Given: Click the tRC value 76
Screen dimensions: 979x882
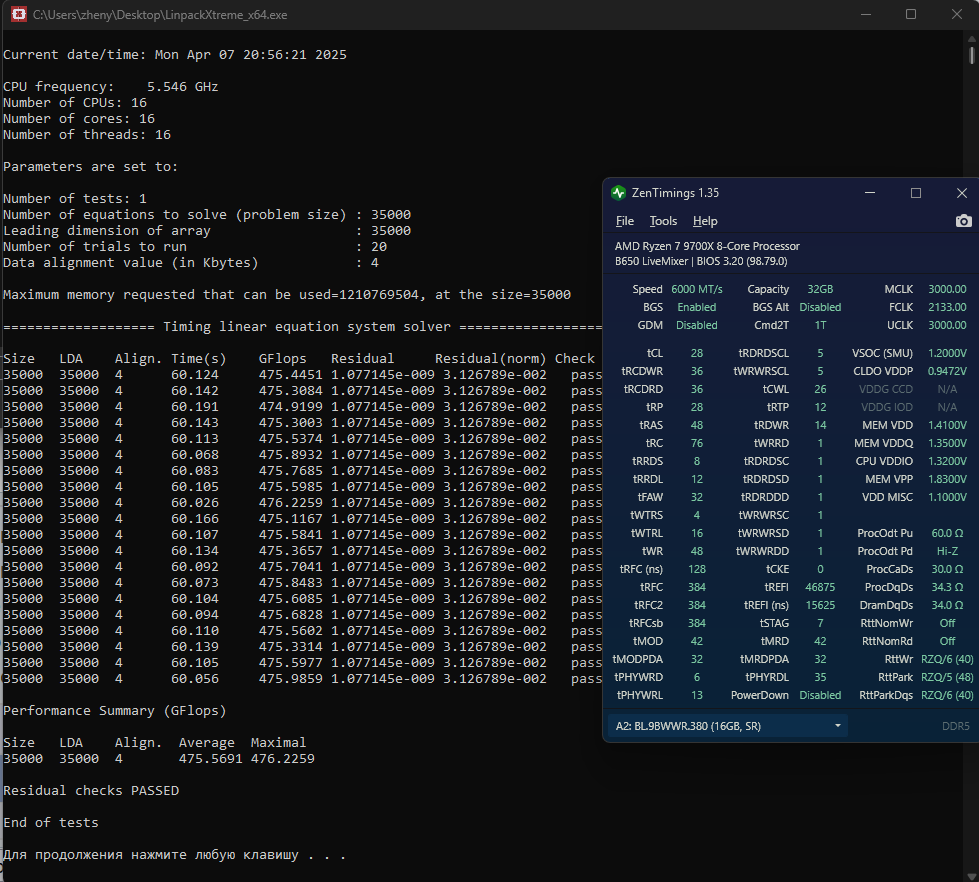Looking at the screenshot, I should click(697, 443).
